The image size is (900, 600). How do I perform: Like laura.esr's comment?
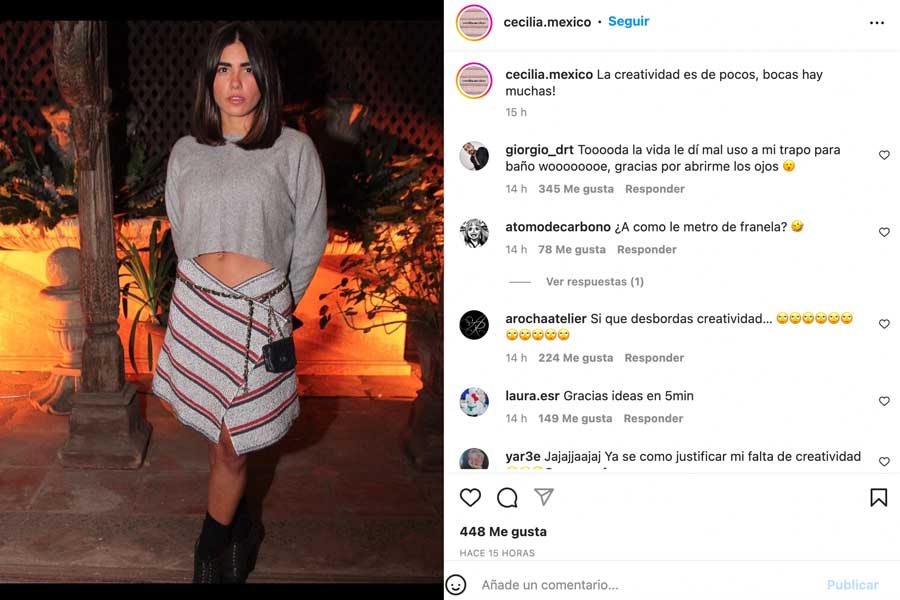click(884, 401)
